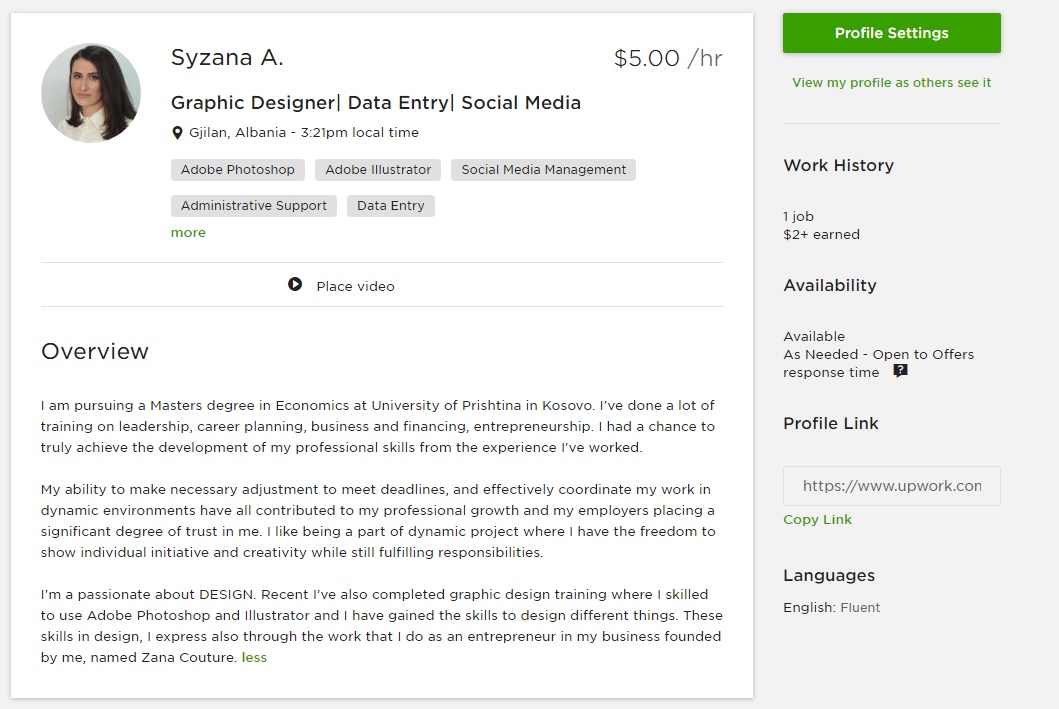Click the response time help icon
Viewport: 1059px width, 709px height.
pos(900,371)
